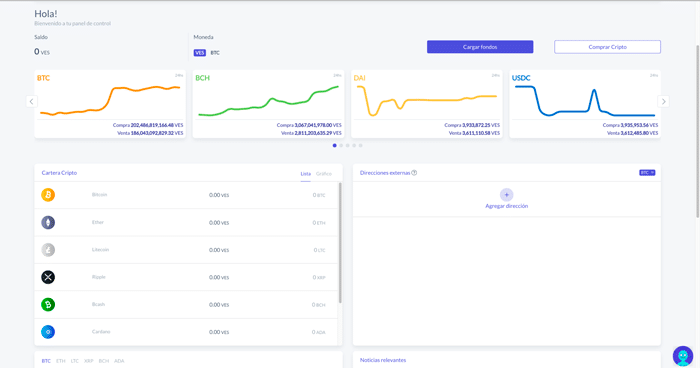The height and width of the screenshot is (368, 700).
Task: Click the Ripple XRP icon
Action: [x=48, y=277]
